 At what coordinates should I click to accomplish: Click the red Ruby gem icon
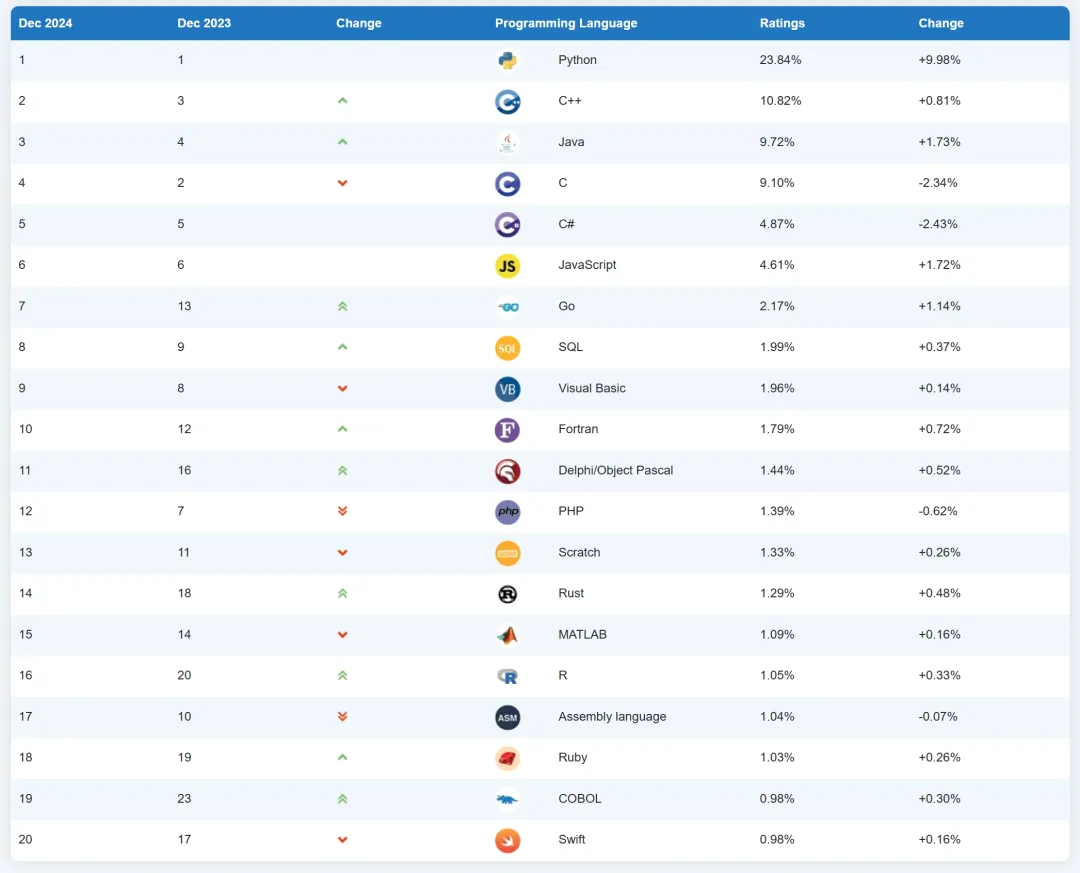507,757
